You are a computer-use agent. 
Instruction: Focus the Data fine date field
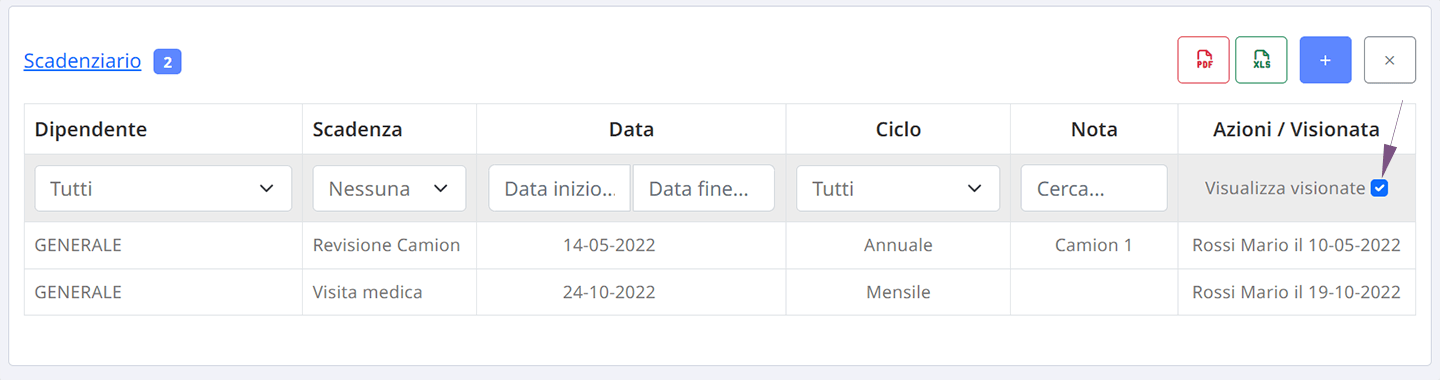point(704,188)
